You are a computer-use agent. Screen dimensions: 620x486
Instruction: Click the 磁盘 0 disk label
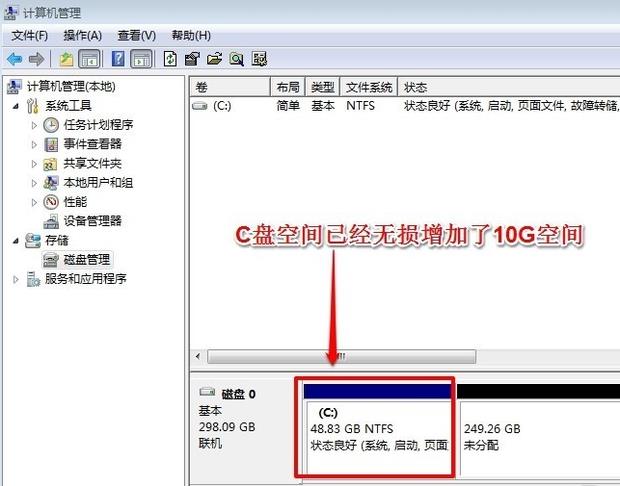[238, 394]
